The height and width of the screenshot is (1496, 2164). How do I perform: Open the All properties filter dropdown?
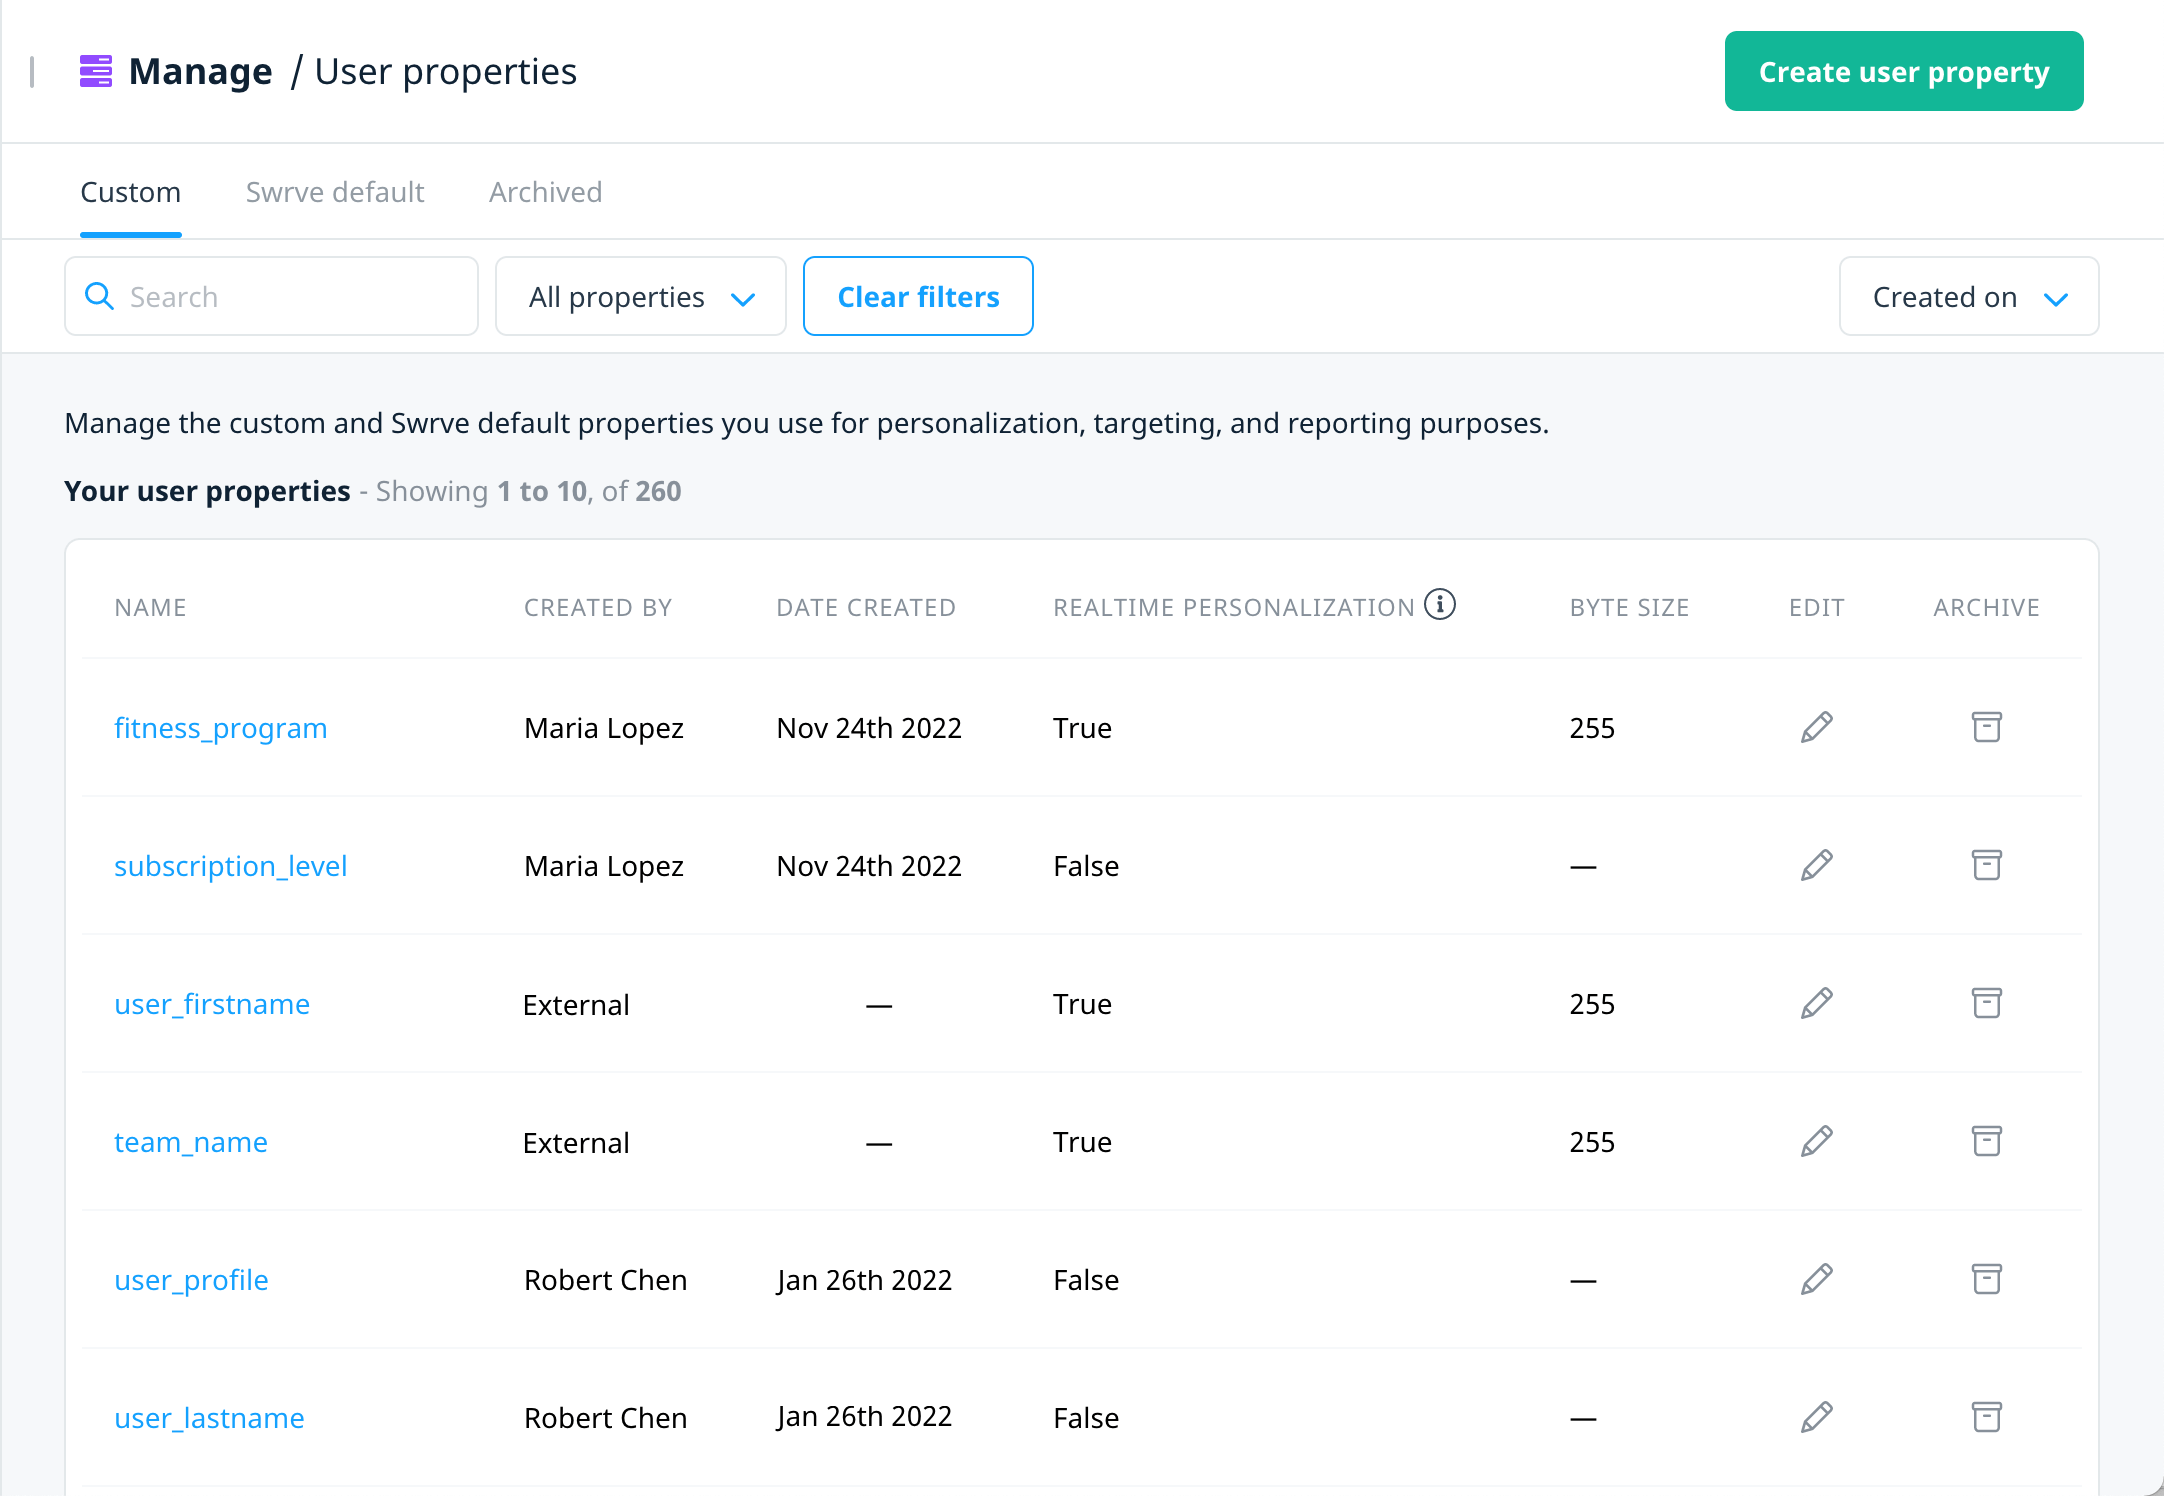640,297
